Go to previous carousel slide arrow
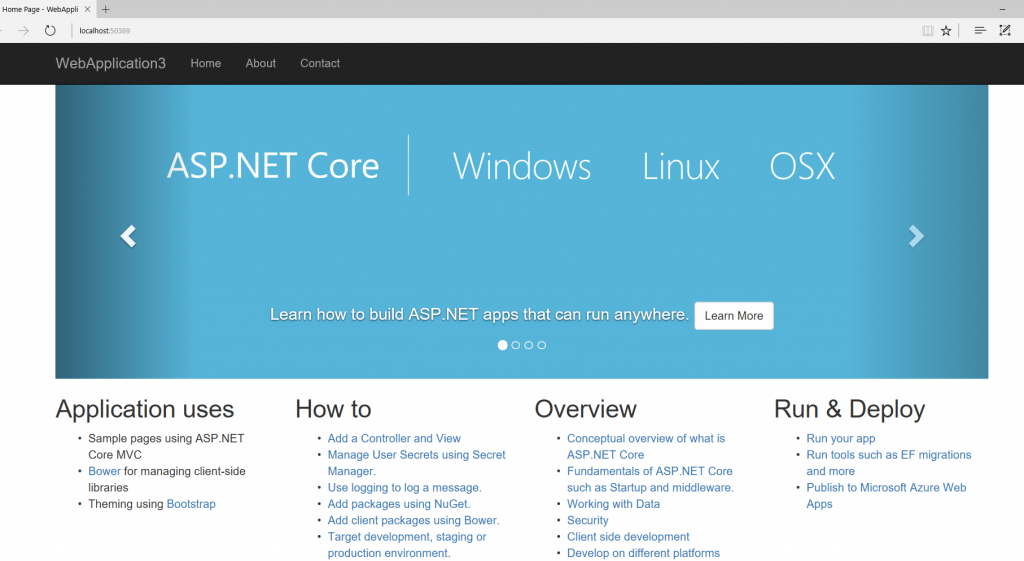The image size is (1024, 561). pos(128,236)
